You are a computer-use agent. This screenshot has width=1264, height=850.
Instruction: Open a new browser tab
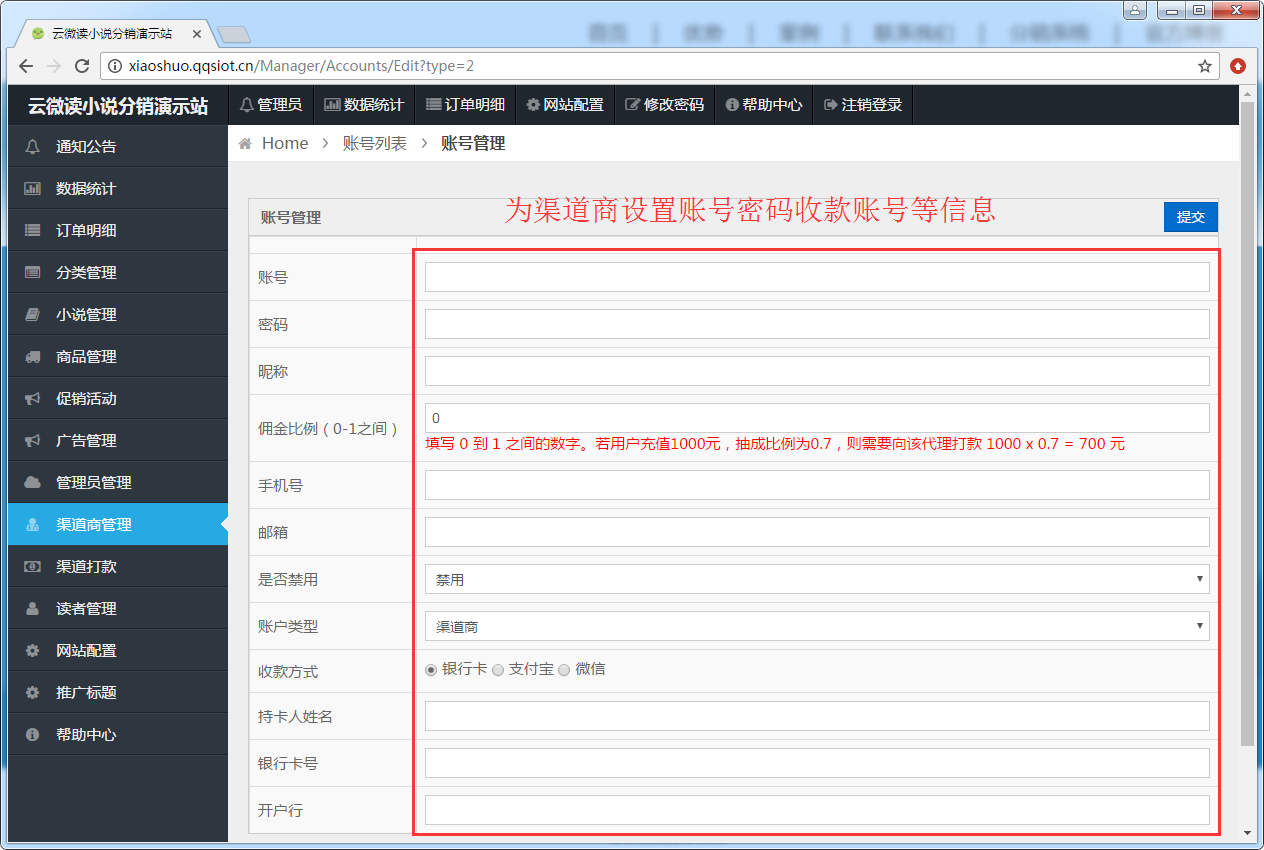click(x=233, y=35)
